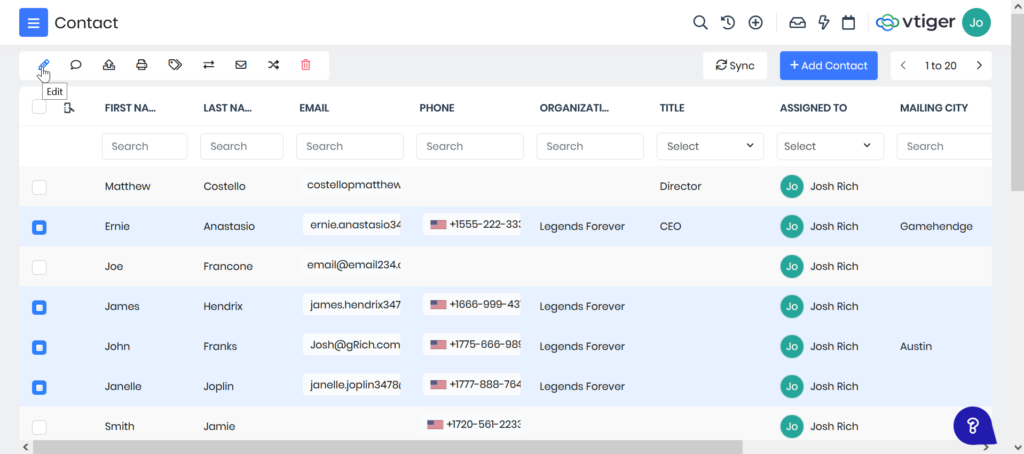The height and width of the screenshot is (454, 1024).
Task: Click the Edit pencil icon
Action: coord(43,65)
